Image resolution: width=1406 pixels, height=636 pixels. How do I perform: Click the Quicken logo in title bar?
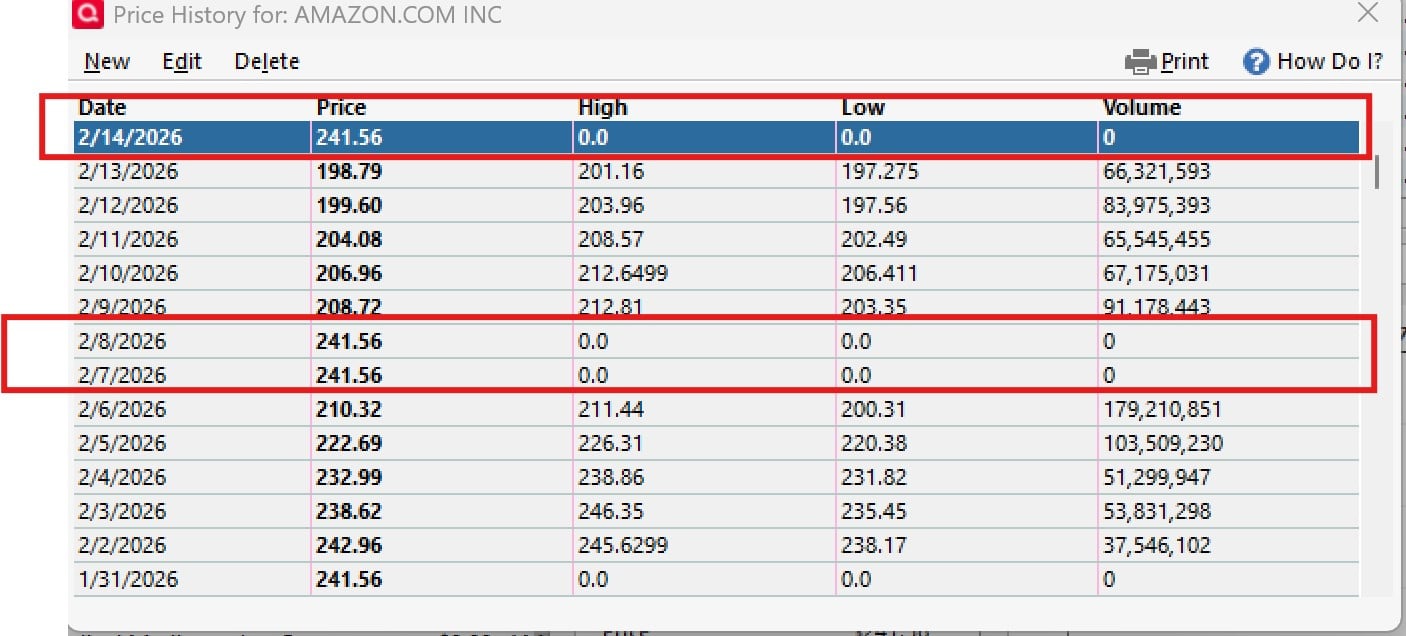pos(89,14)
